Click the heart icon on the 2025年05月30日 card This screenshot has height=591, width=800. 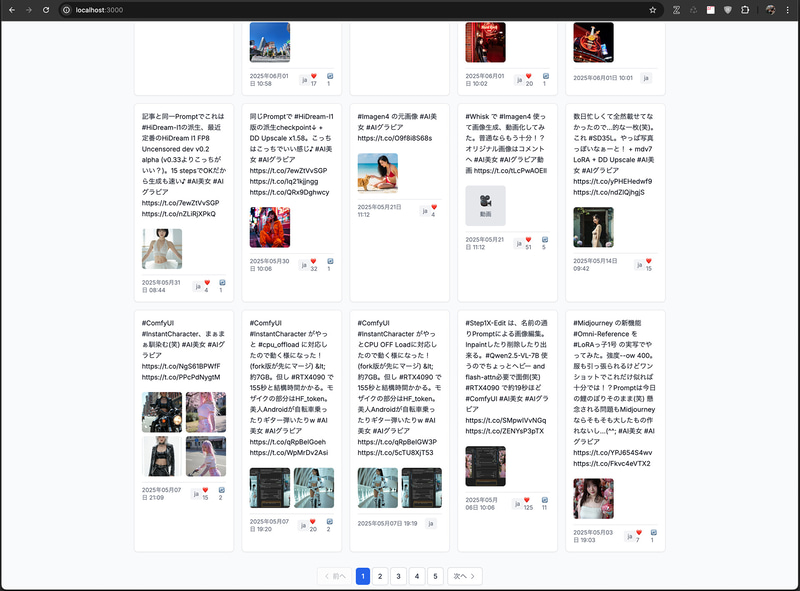[x=313, y=261]
